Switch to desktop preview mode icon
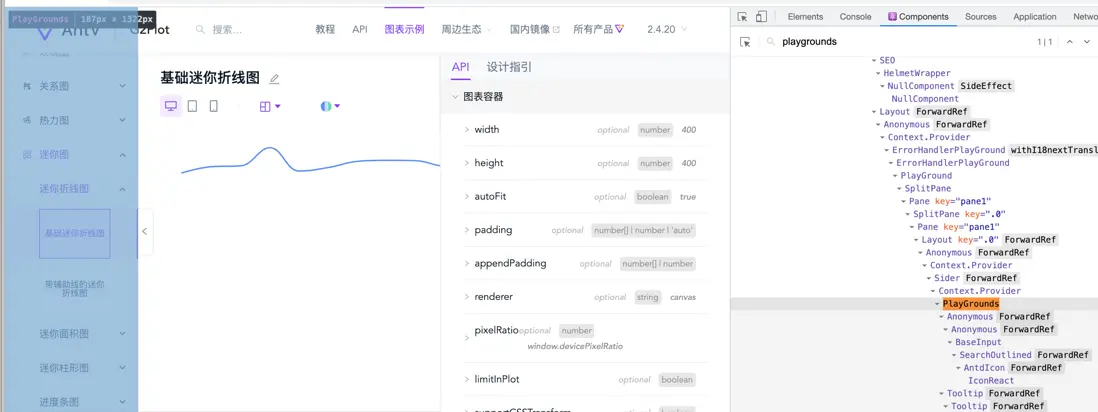This screenshot has height=412, width=1098. 171,106
